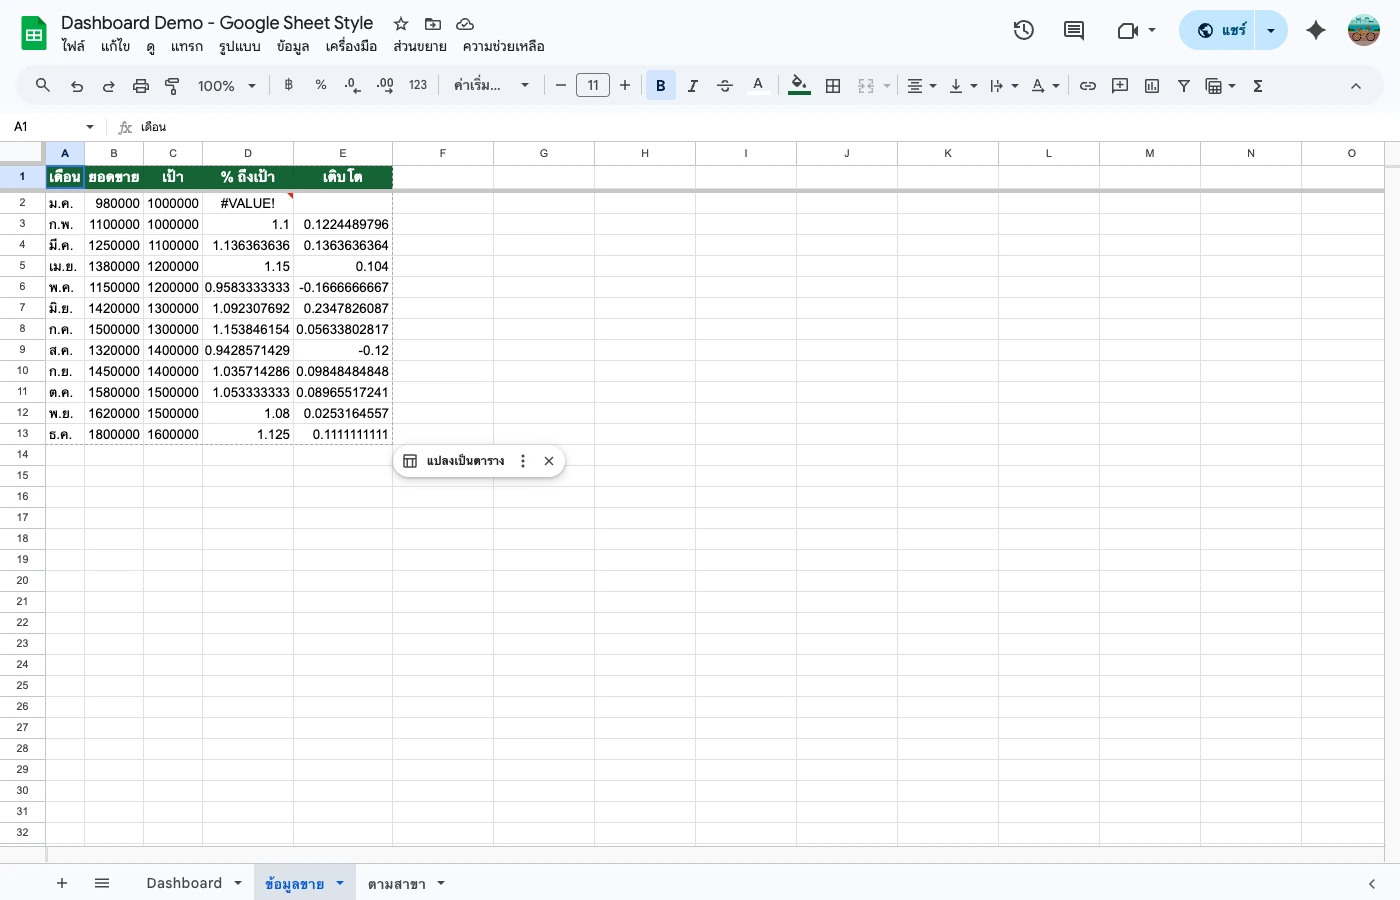
Task: Open the zoom level dropdown showing 100%
Action: pyautogui.click(x=225, y=85)
